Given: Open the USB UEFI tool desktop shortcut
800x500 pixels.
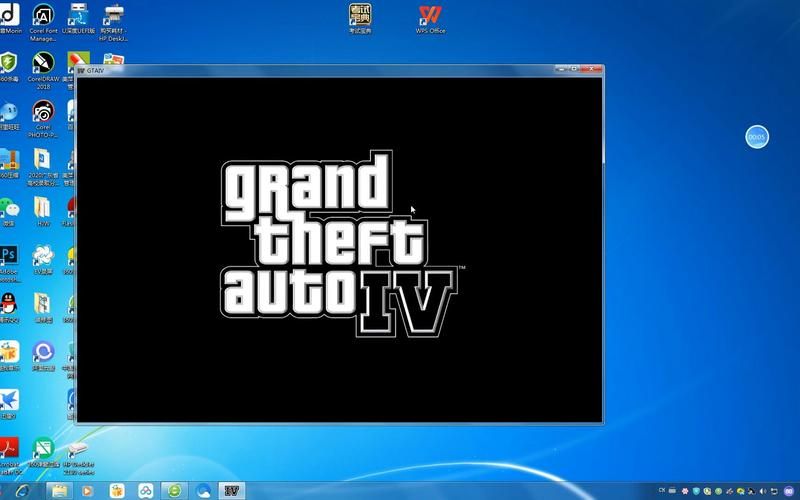Looking at the screenshot, I should point(78,18).
